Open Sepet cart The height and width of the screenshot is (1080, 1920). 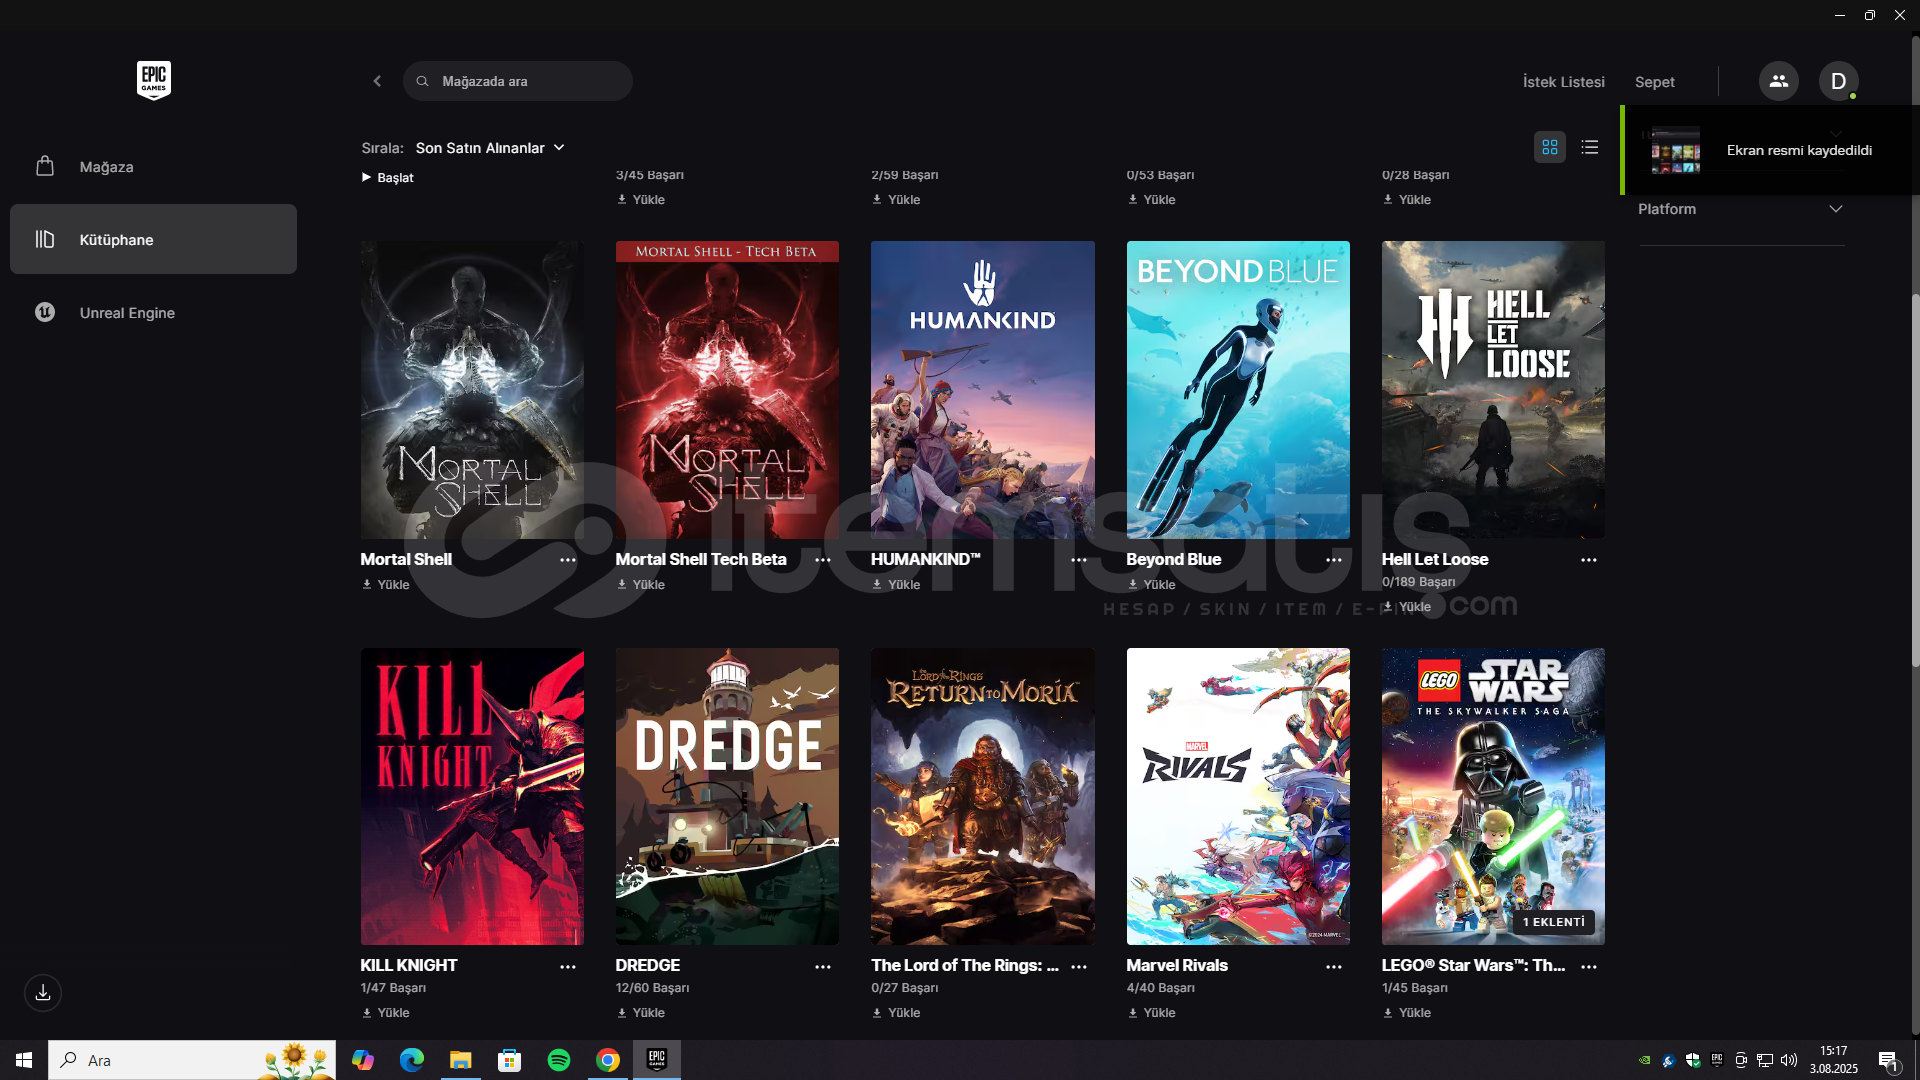pyautogui.click(x=1654, y=82)
